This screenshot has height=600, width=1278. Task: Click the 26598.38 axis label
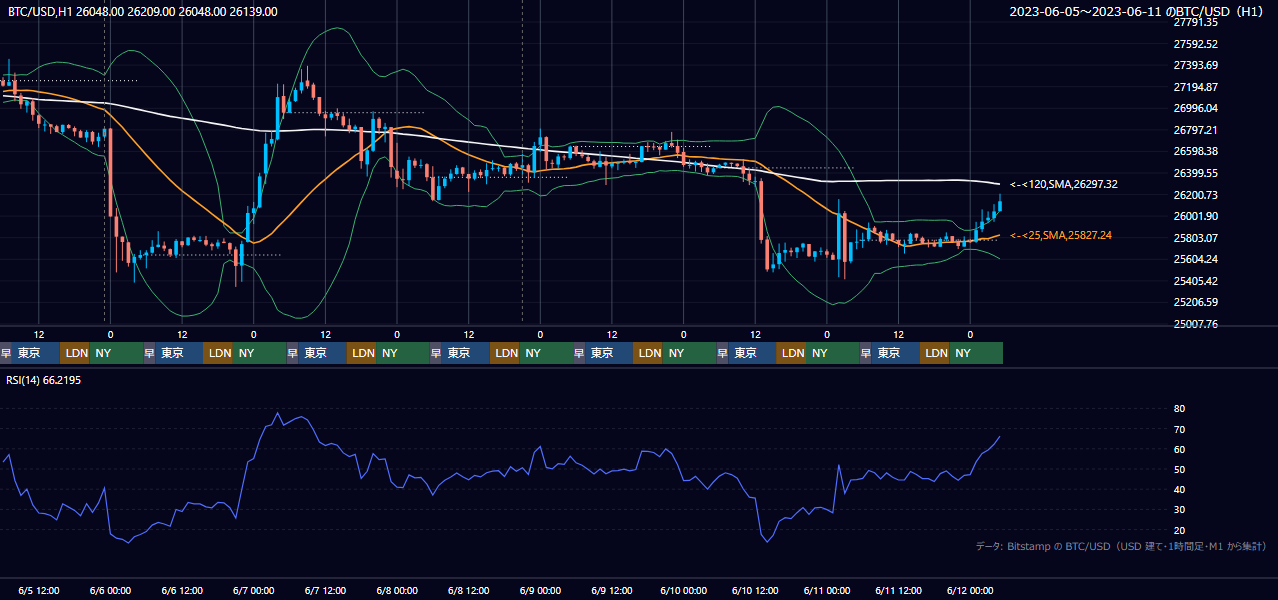pyautogui.click(x=1195, y=151)
